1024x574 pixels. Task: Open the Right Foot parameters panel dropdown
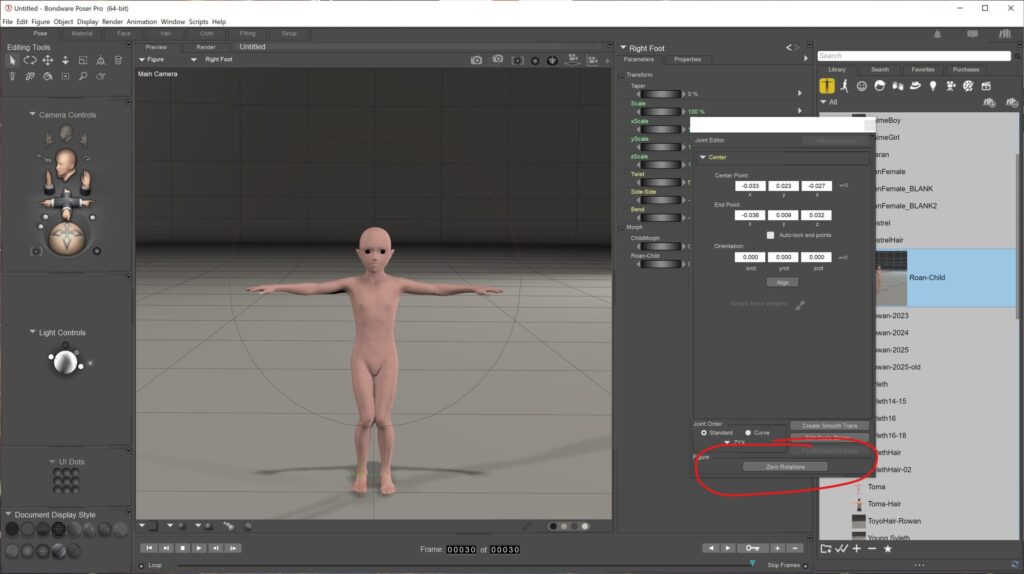[623, 48]
